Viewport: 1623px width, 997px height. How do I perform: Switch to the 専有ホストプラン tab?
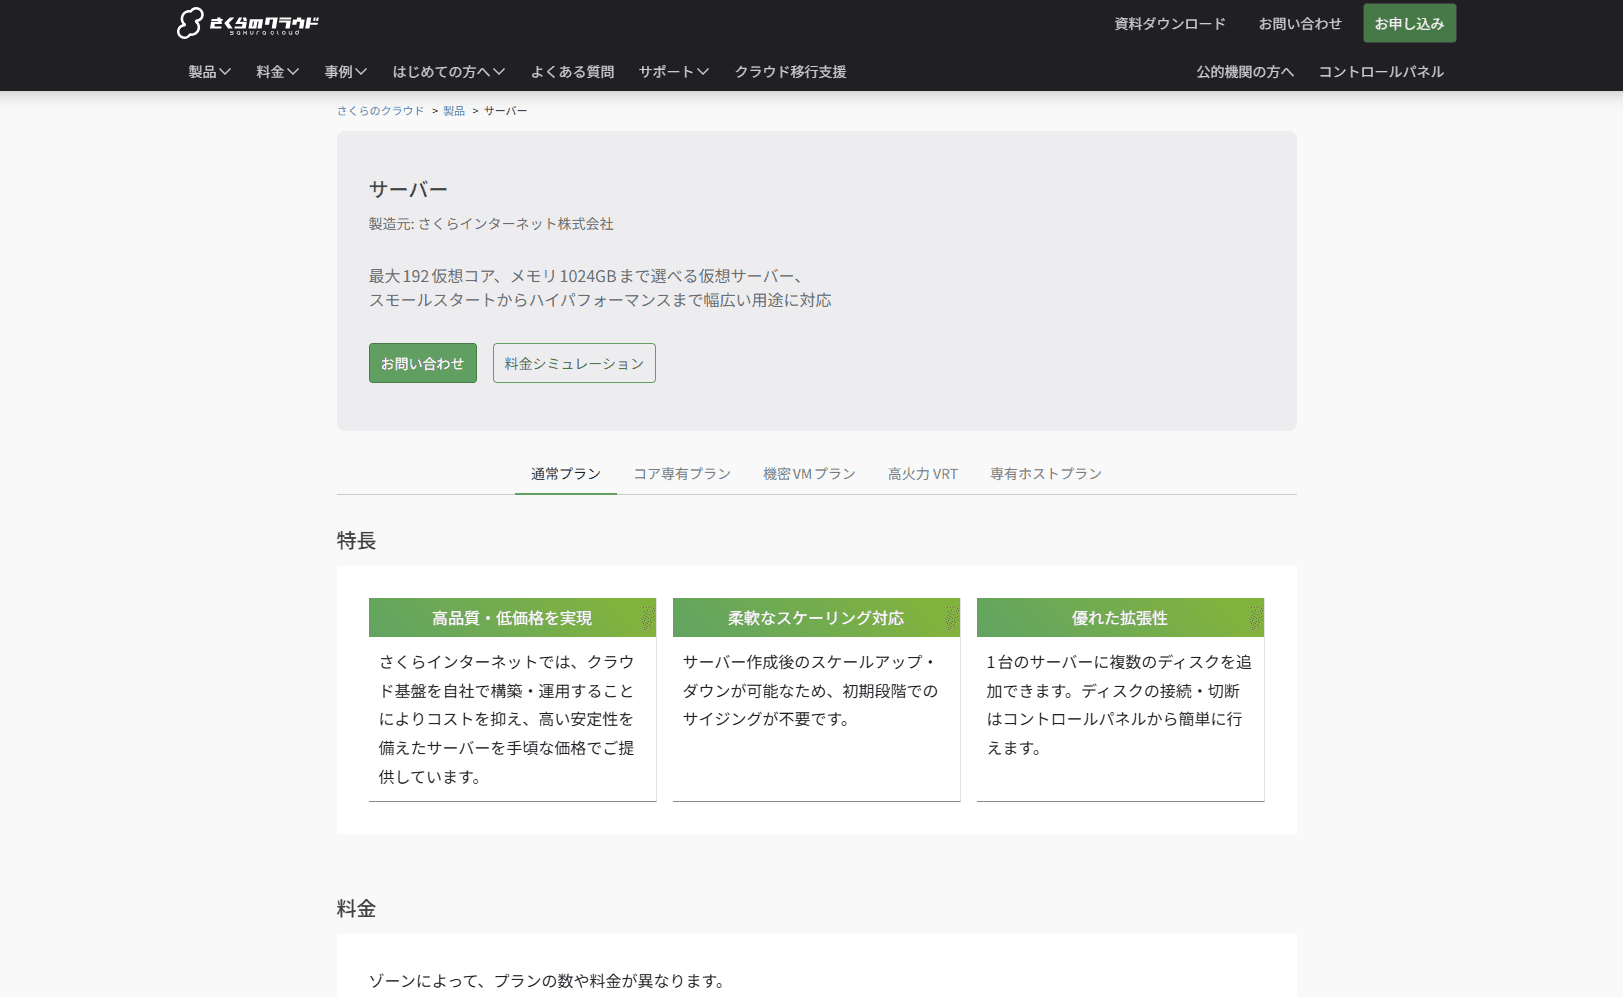click(x=1046, y=474)
